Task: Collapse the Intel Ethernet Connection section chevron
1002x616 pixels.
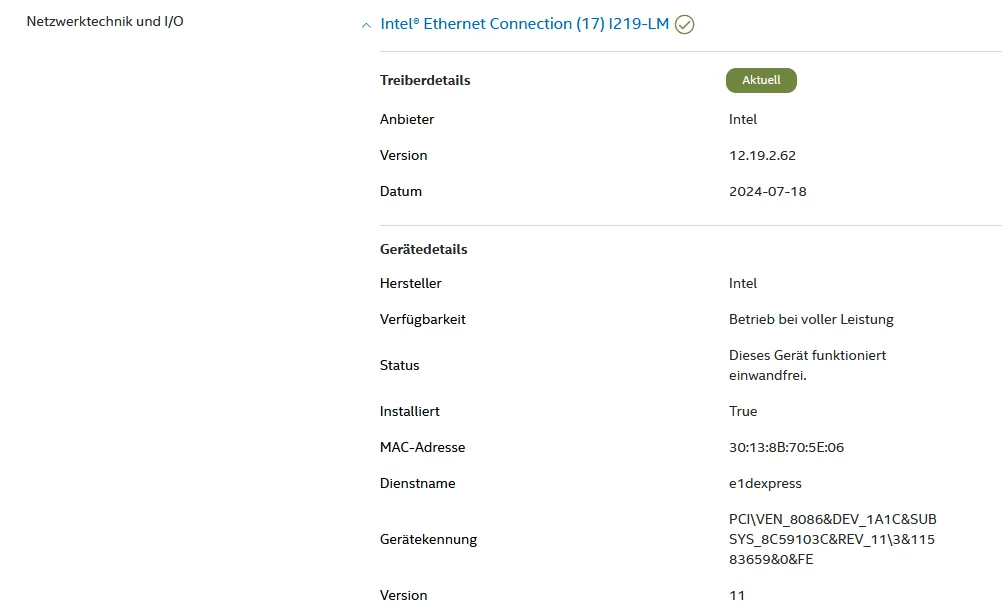Action: point(366,26)
